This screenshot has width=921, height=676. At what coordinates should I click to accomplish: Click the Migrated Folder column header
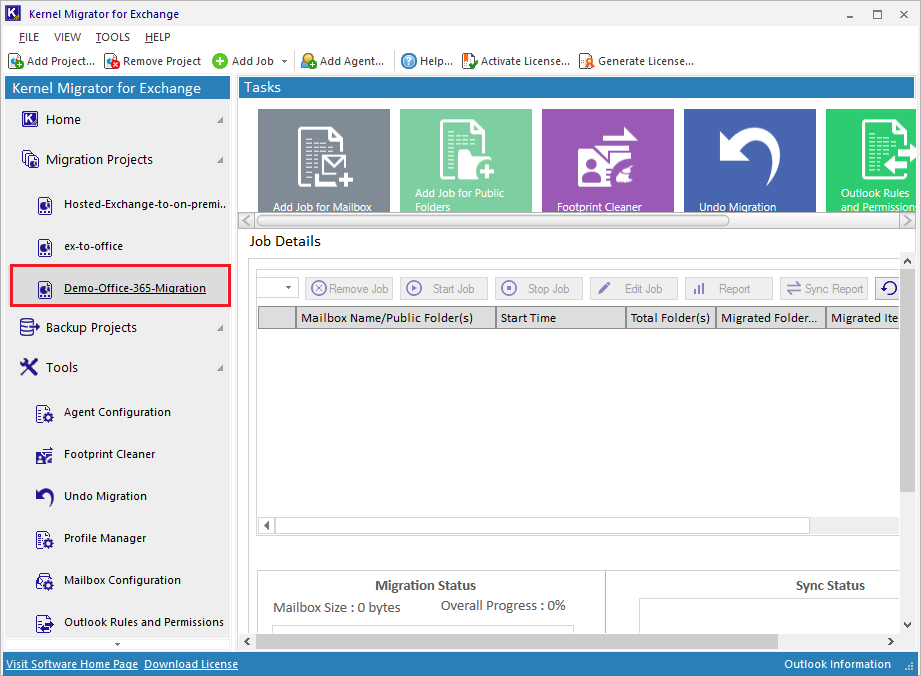(771, 318)
